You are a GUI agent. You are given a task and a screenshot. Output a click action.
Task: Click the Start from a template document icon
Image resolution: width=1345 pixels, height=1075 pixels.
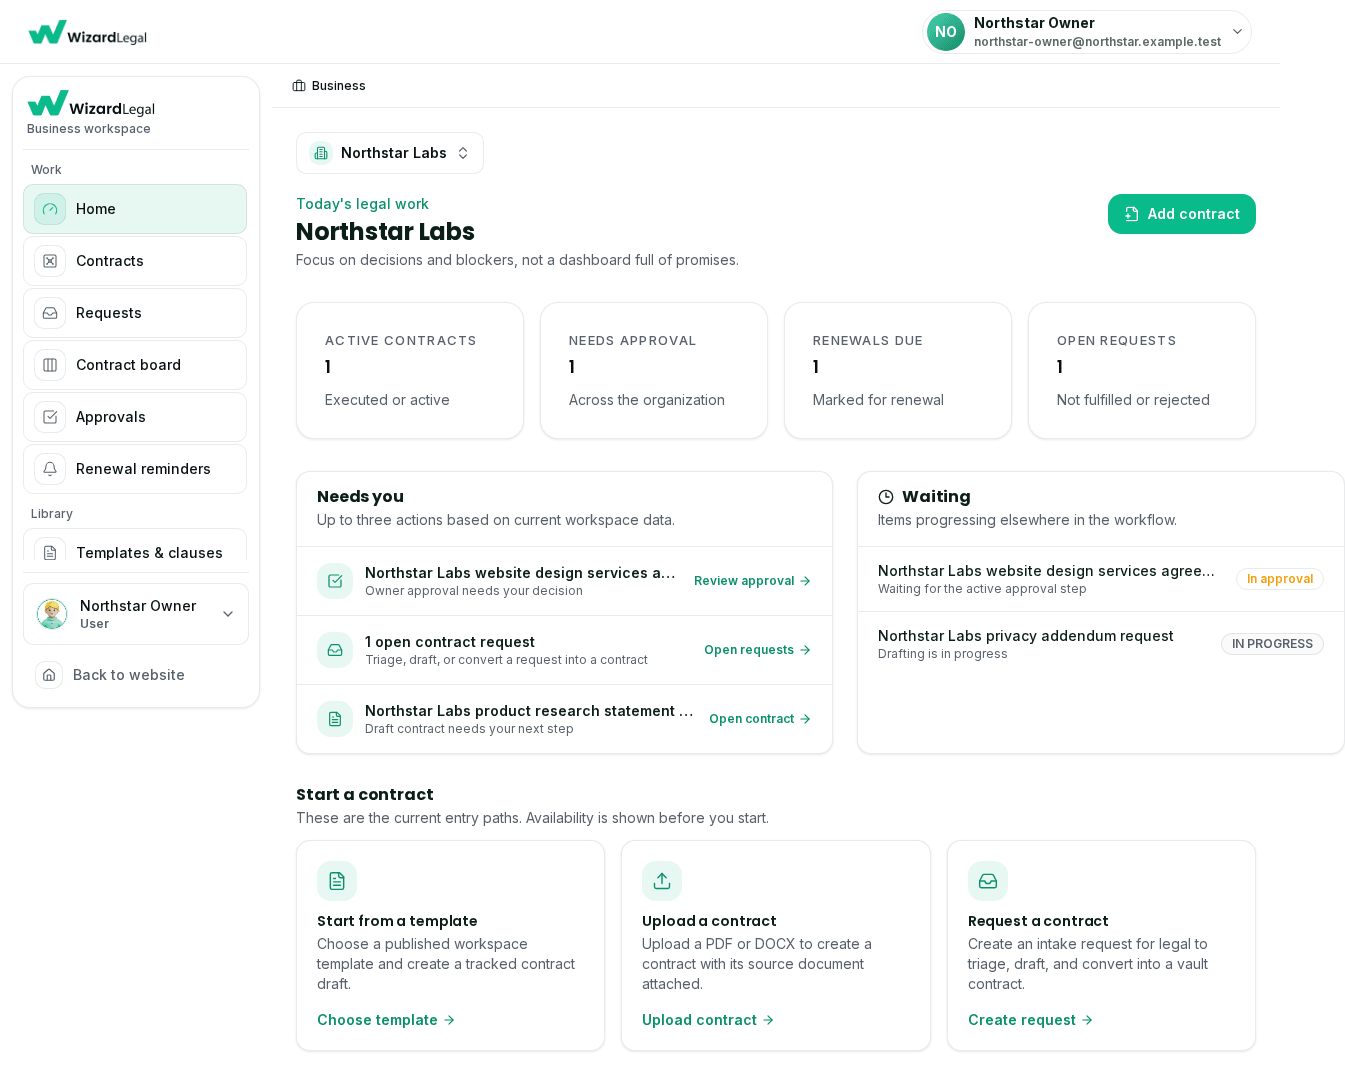pos(337,881)
